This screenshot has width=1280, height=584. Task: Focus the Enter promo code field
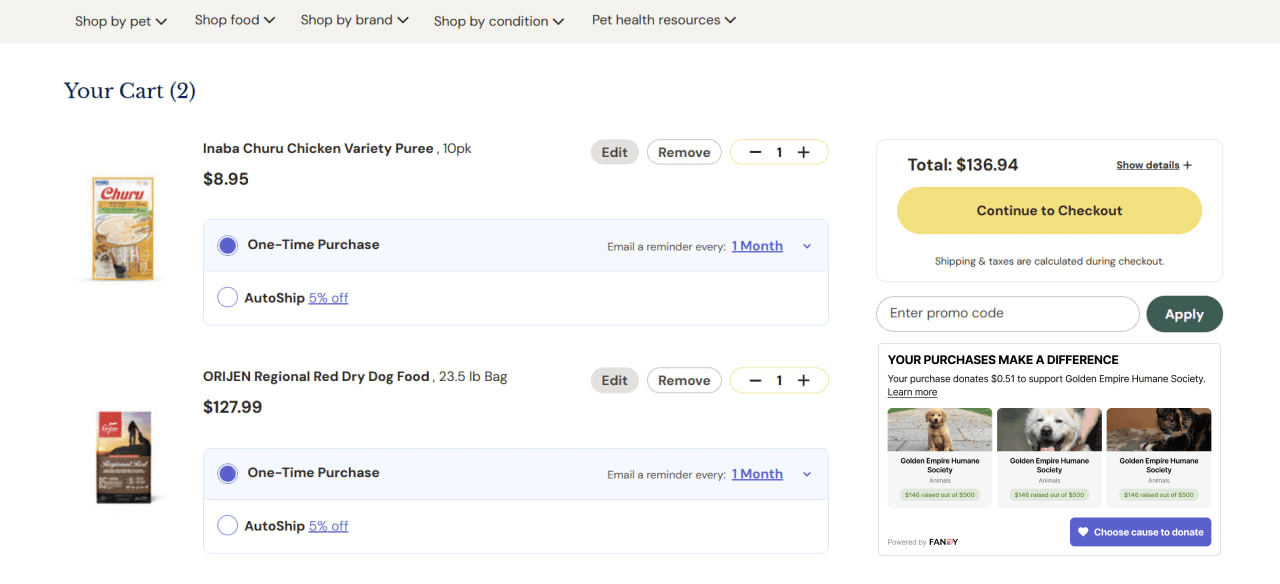tap(1008, 314)
